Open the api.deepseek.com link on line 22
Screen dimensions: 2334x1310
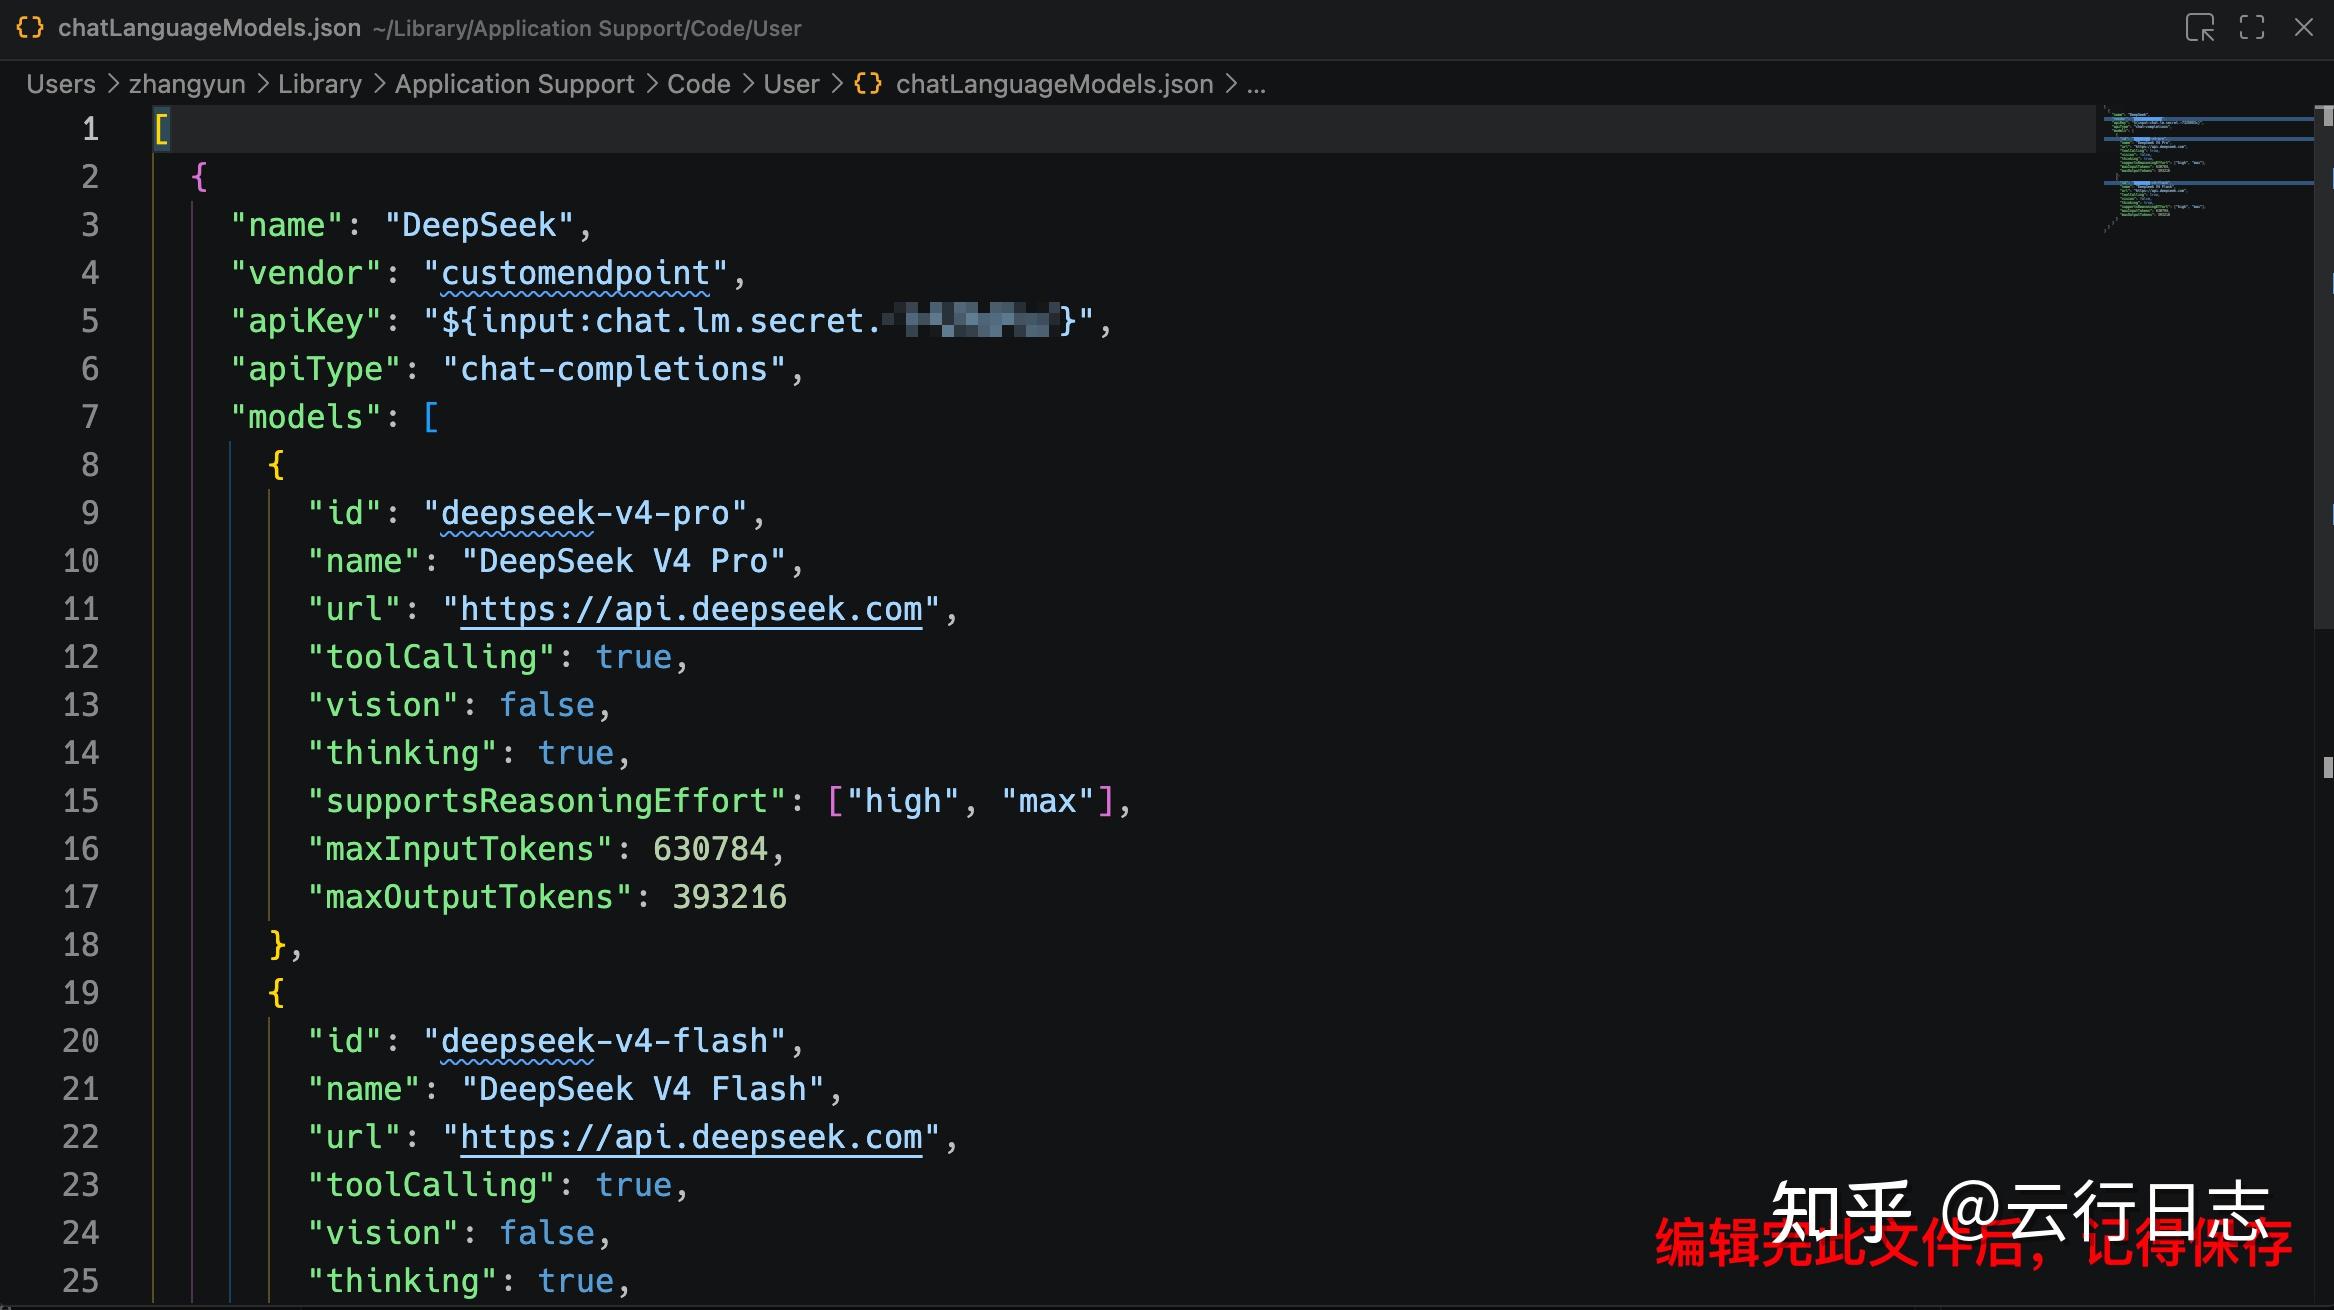tap(691, 1137)
